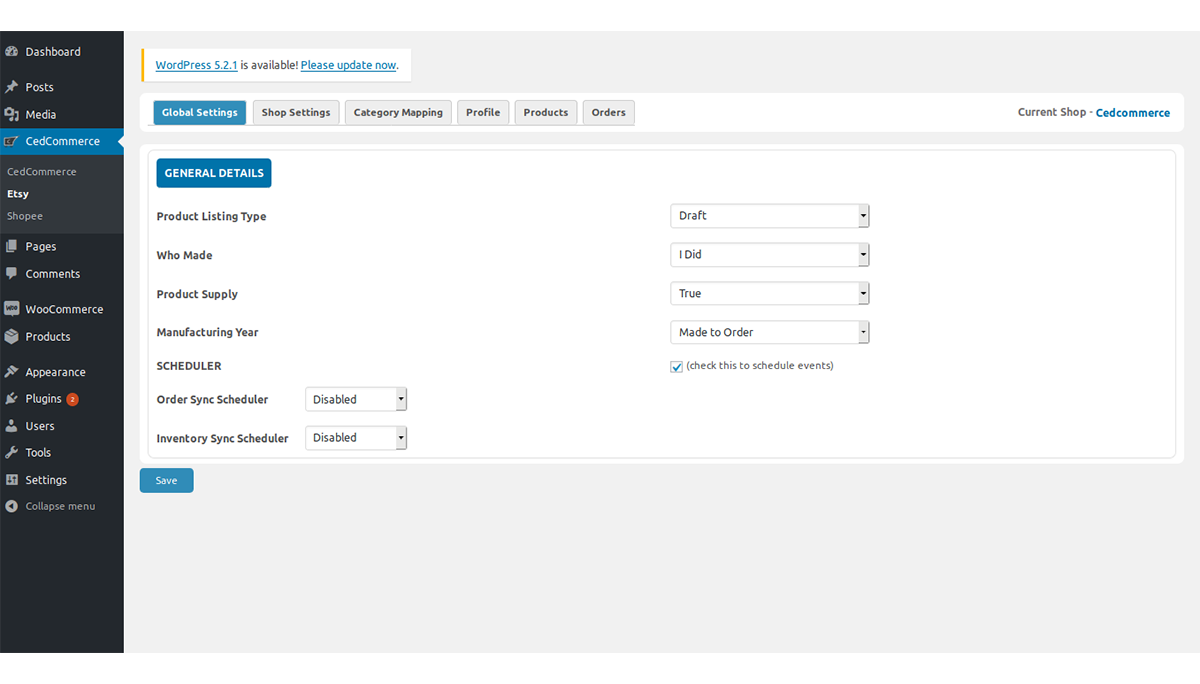Open the WooCommerce menu
The height and width of the screenshot is (684, 1200).
tap(64, 308)
